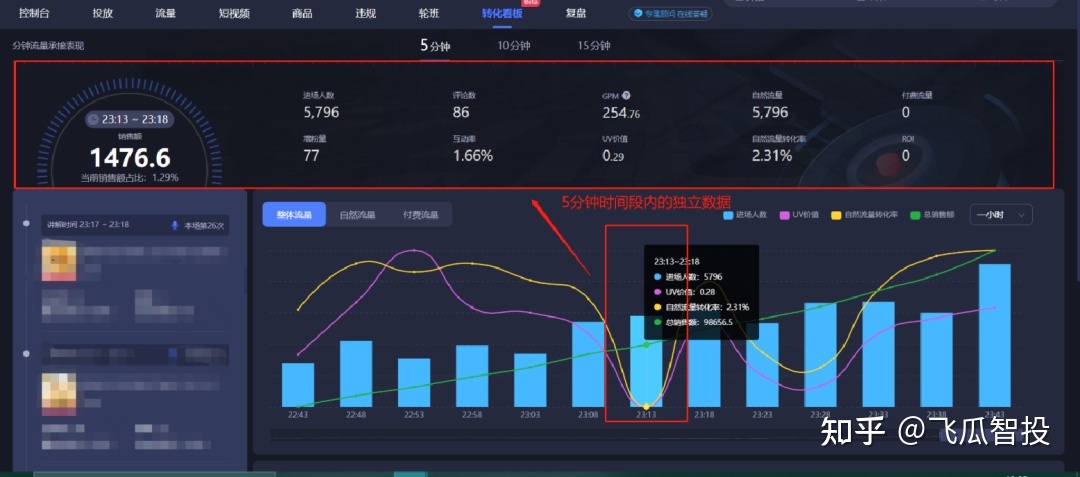Click the second product thumbnail in the timeline

(x=59, y=390)
